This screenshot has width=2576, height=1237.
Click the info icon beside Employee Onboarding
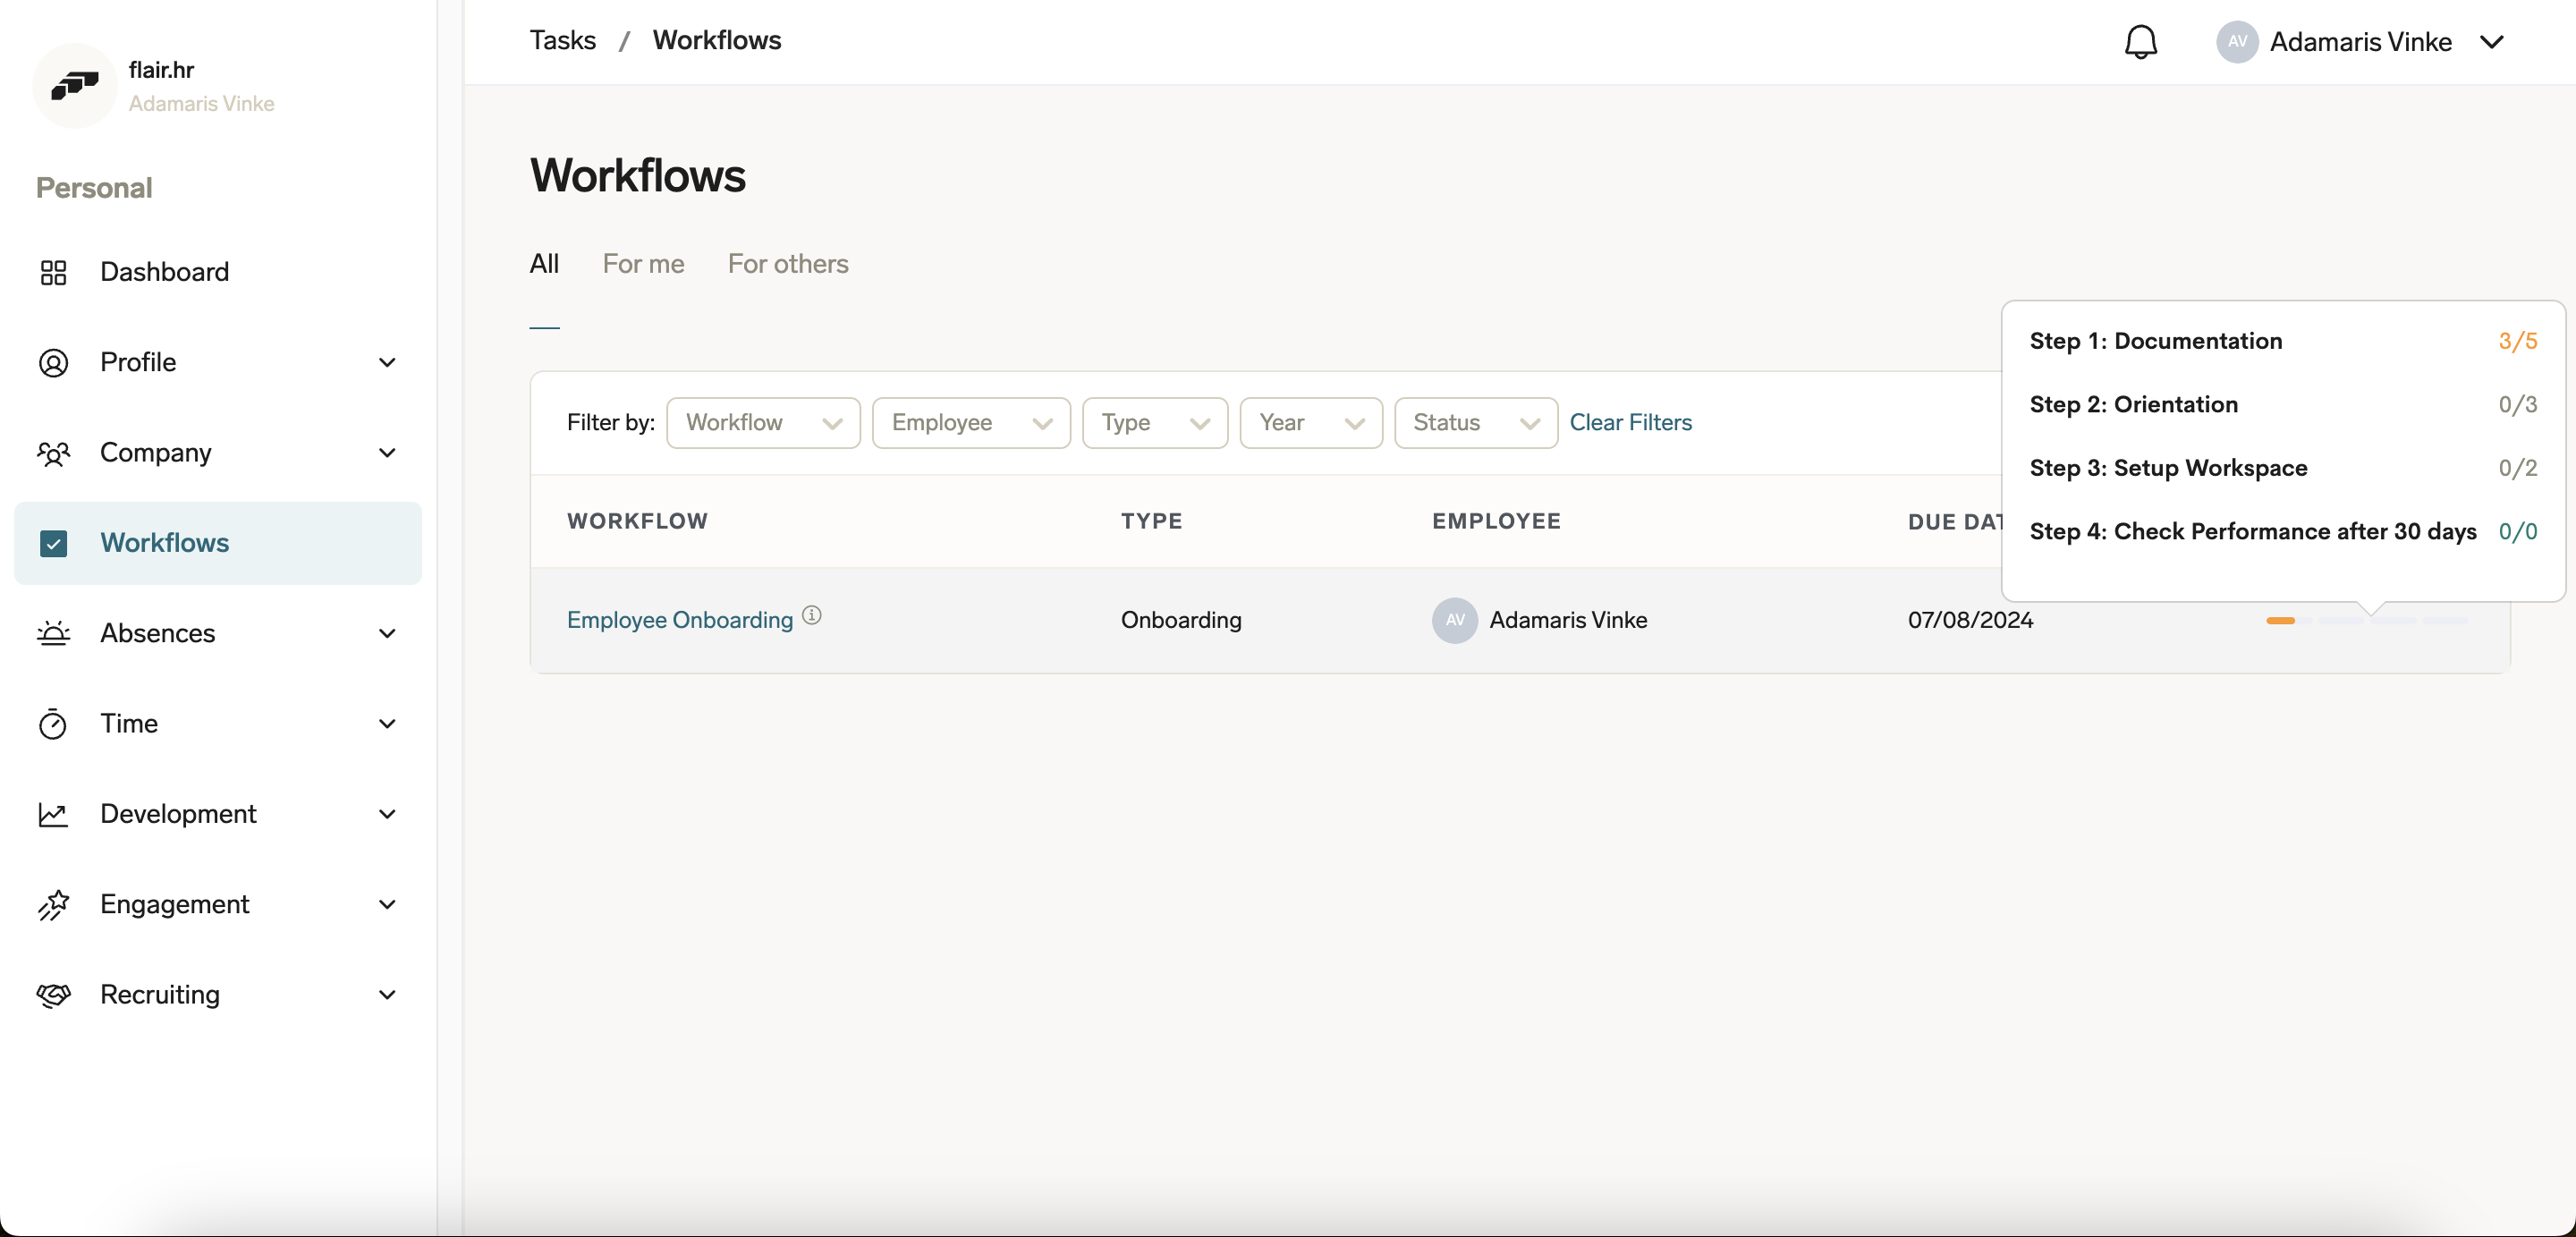tap(812, 614)
